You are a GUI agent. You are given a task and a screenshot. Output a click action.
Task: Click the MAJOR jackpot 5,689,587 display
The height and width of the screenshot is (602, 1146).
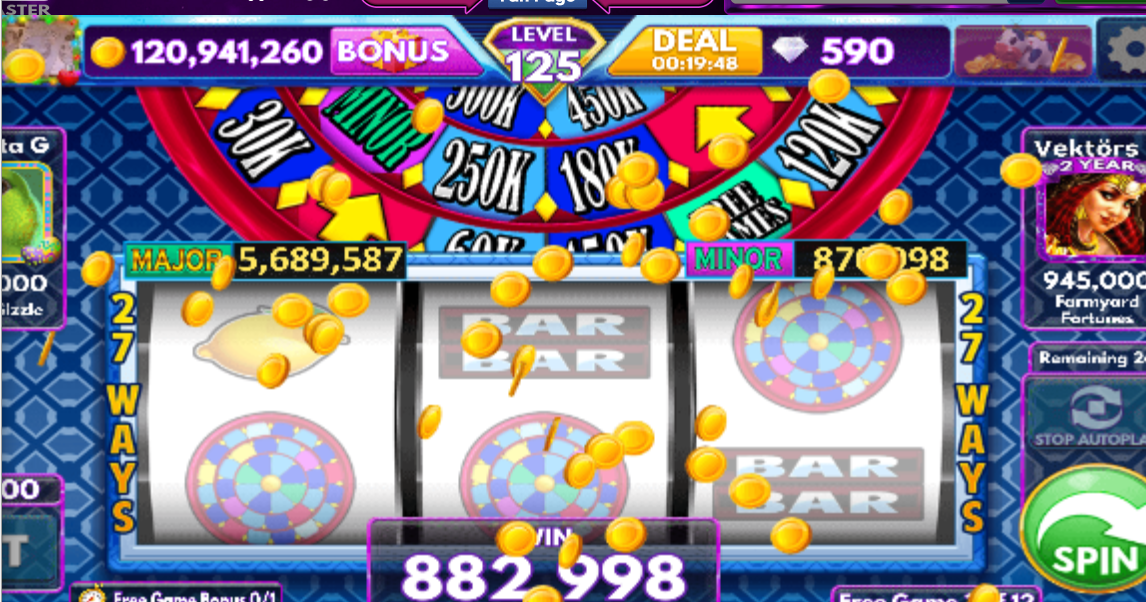265,260
